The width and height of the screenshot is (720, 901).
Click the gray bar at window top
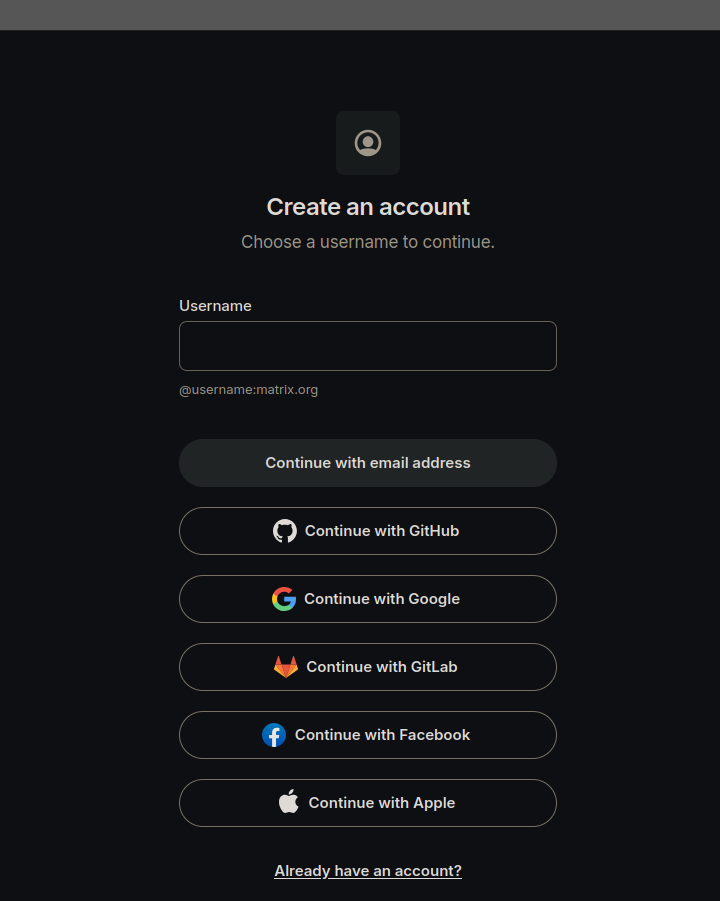(x=360, y=14)
